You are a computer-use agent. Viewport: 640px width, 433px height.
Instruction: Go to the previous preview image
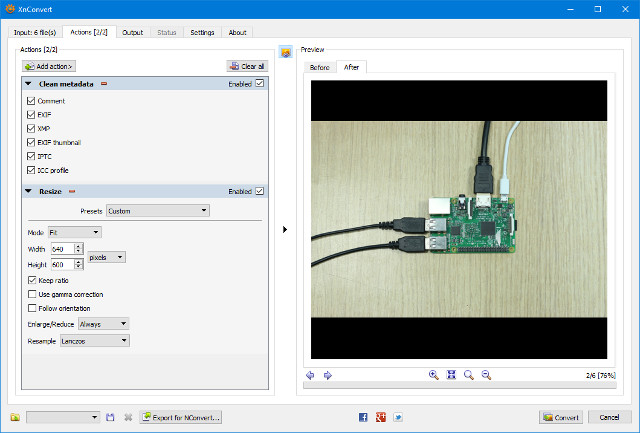tap(310, 375)
